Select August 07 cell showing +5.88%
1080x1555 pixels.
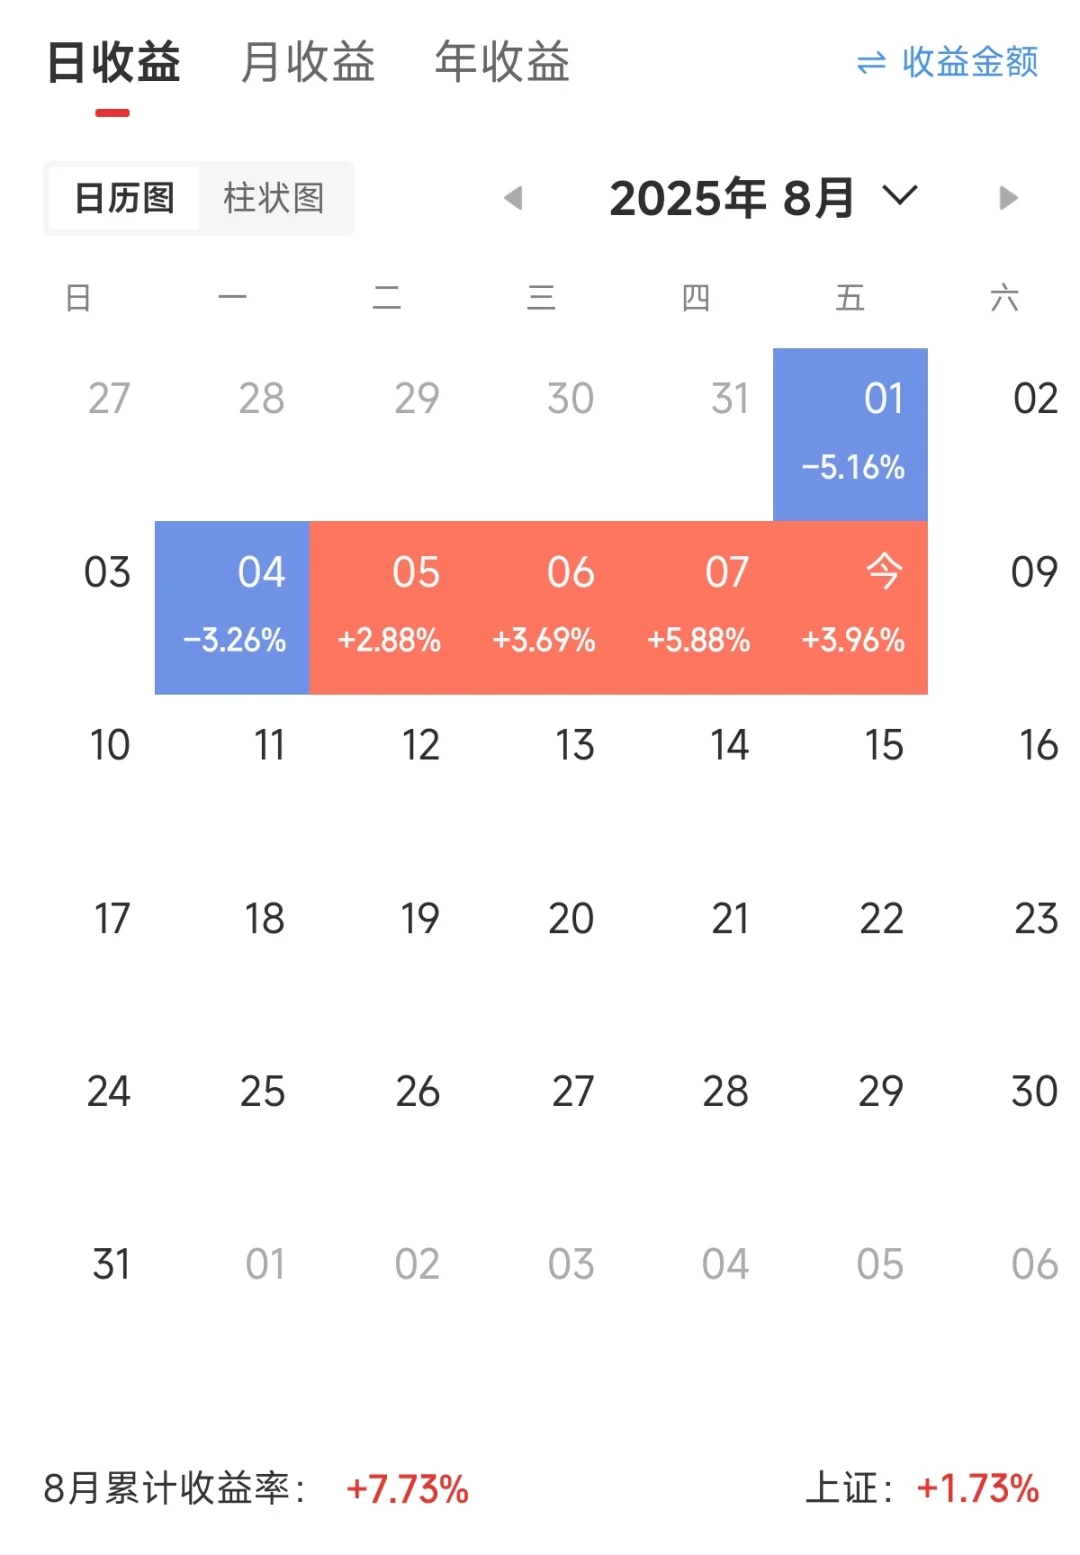[696, 607]
